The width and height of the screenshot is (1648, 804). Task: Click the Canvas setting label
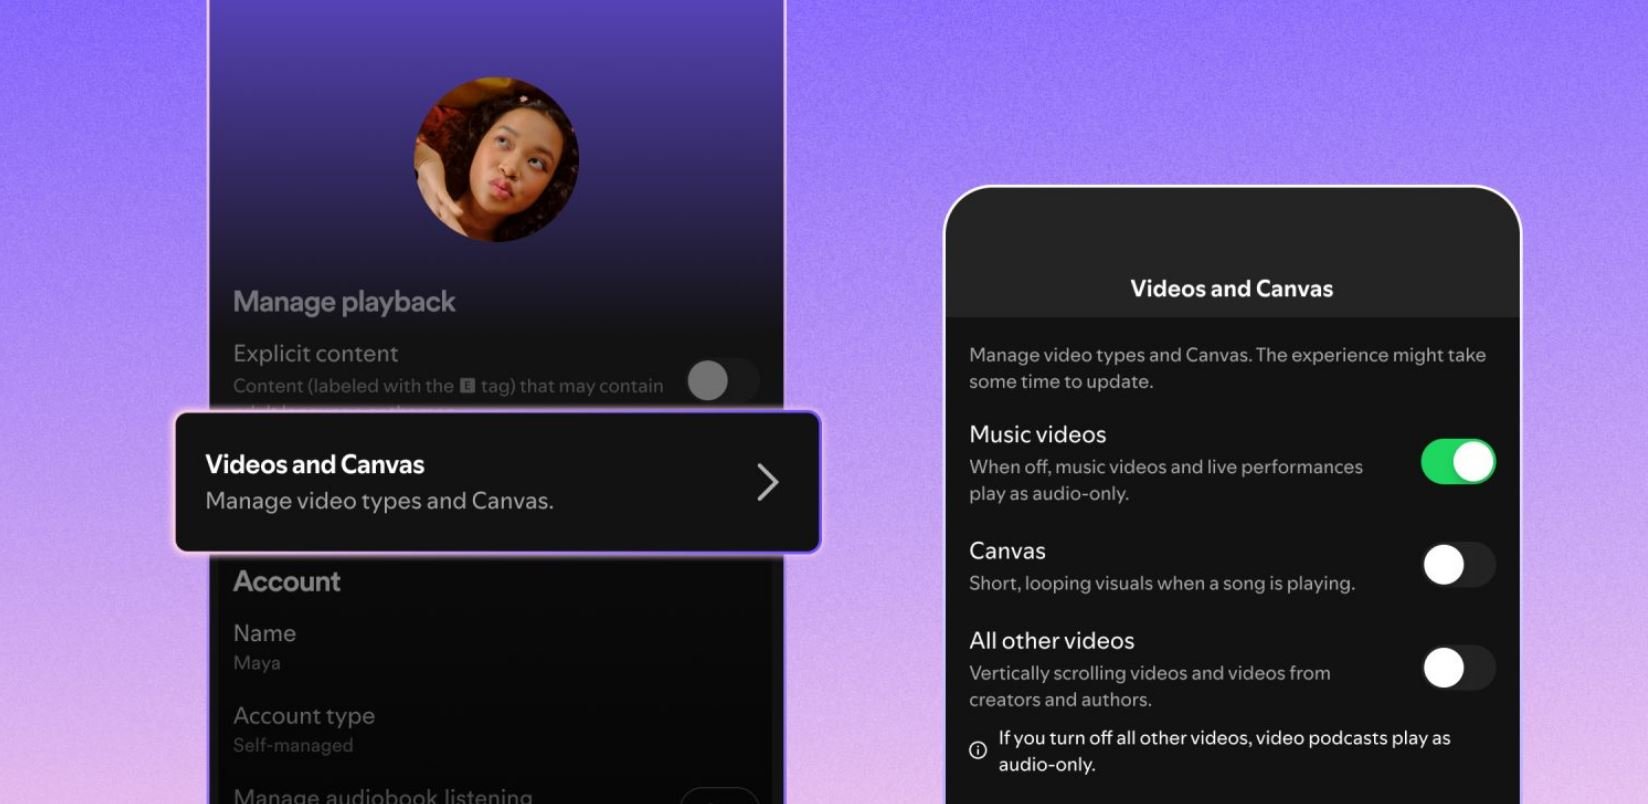pyautogui.click(x=1007, y=551)
